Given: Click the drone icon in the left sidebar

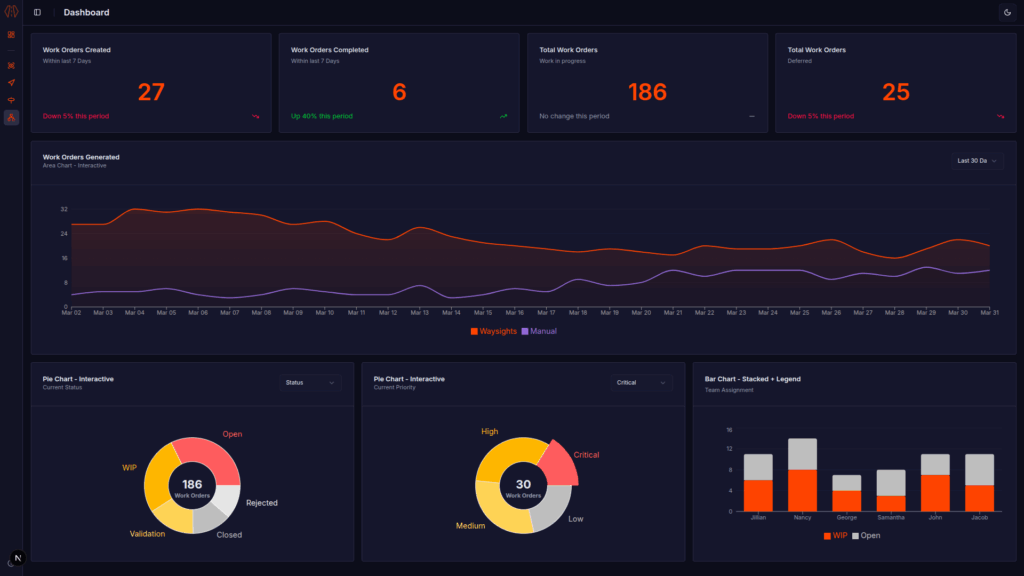Looking at the screenshot, I should pyautogui.click(x=10, y=66).
